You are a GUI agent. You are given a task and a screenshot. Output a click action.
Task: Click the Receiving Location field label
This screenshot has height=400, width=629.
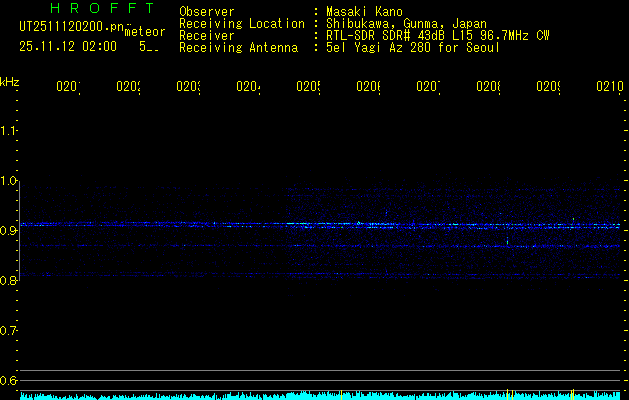pos(241,23)
